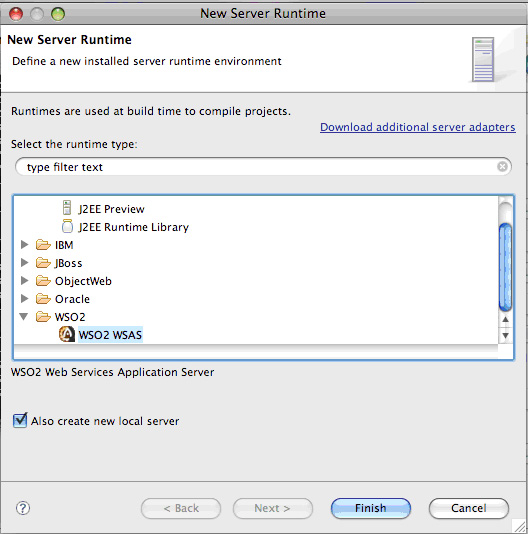Click the disabled Back button
The image size is (528, 534).
pyautogui.click(x=181, y=508)
